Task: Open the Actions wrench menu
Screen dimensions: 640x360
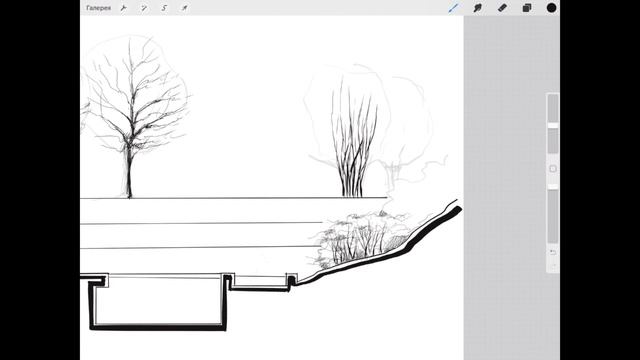Action: pos(124,8)
